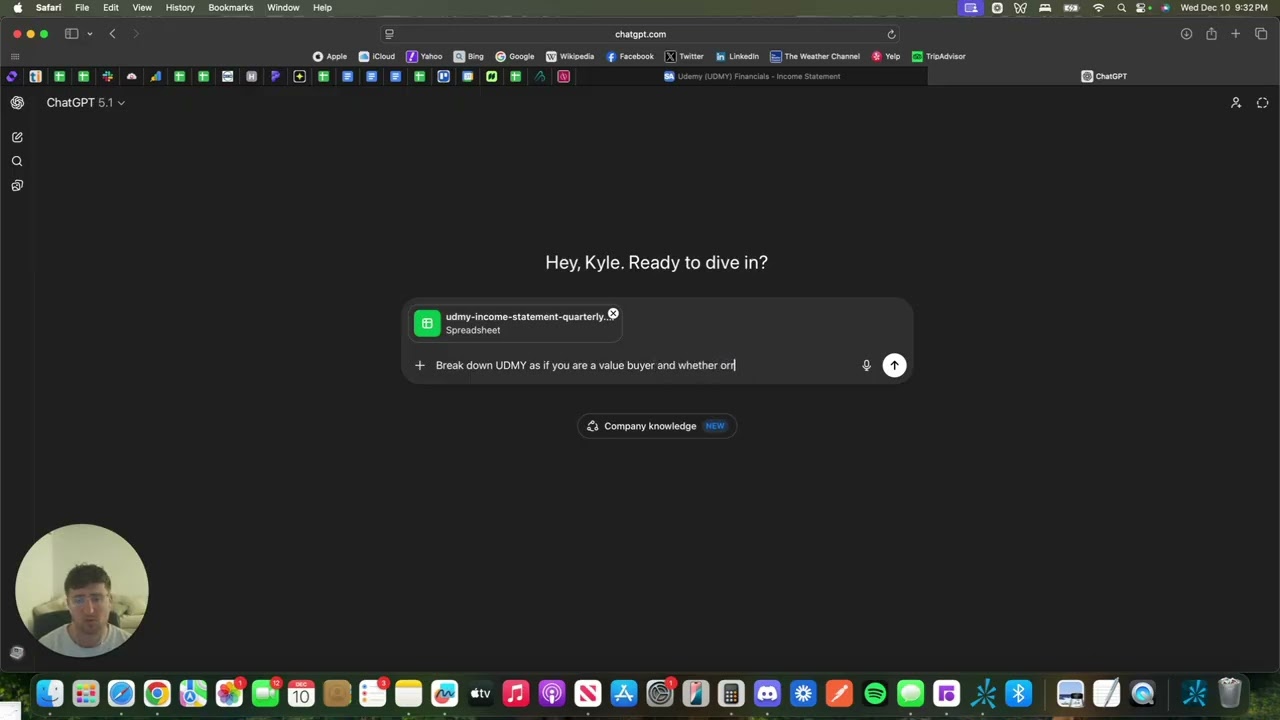1280x720 pixels.
Task: Show Safari tab overview
Action: tap(1261, 34)
